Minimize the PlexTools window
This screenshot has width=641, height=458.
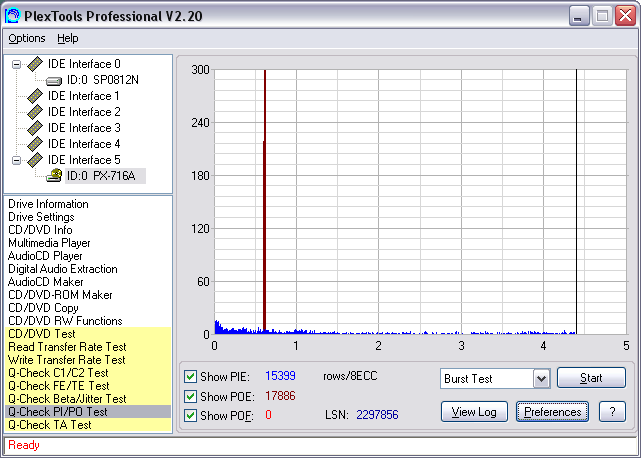pos(578,16)
